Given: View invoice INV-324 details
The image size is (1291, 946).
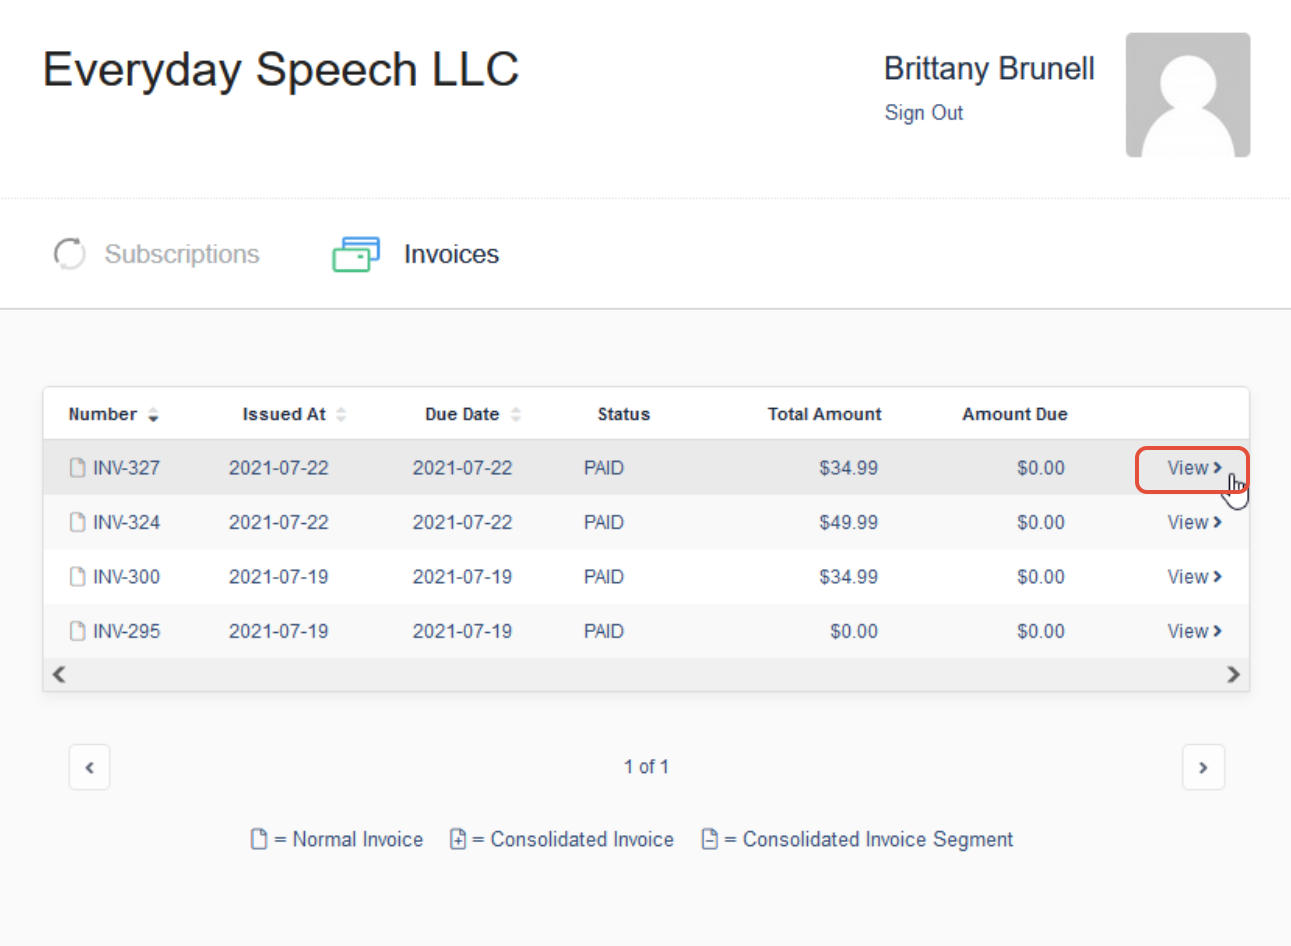Looking at the screenshot, I should (x=1194, y=522).
